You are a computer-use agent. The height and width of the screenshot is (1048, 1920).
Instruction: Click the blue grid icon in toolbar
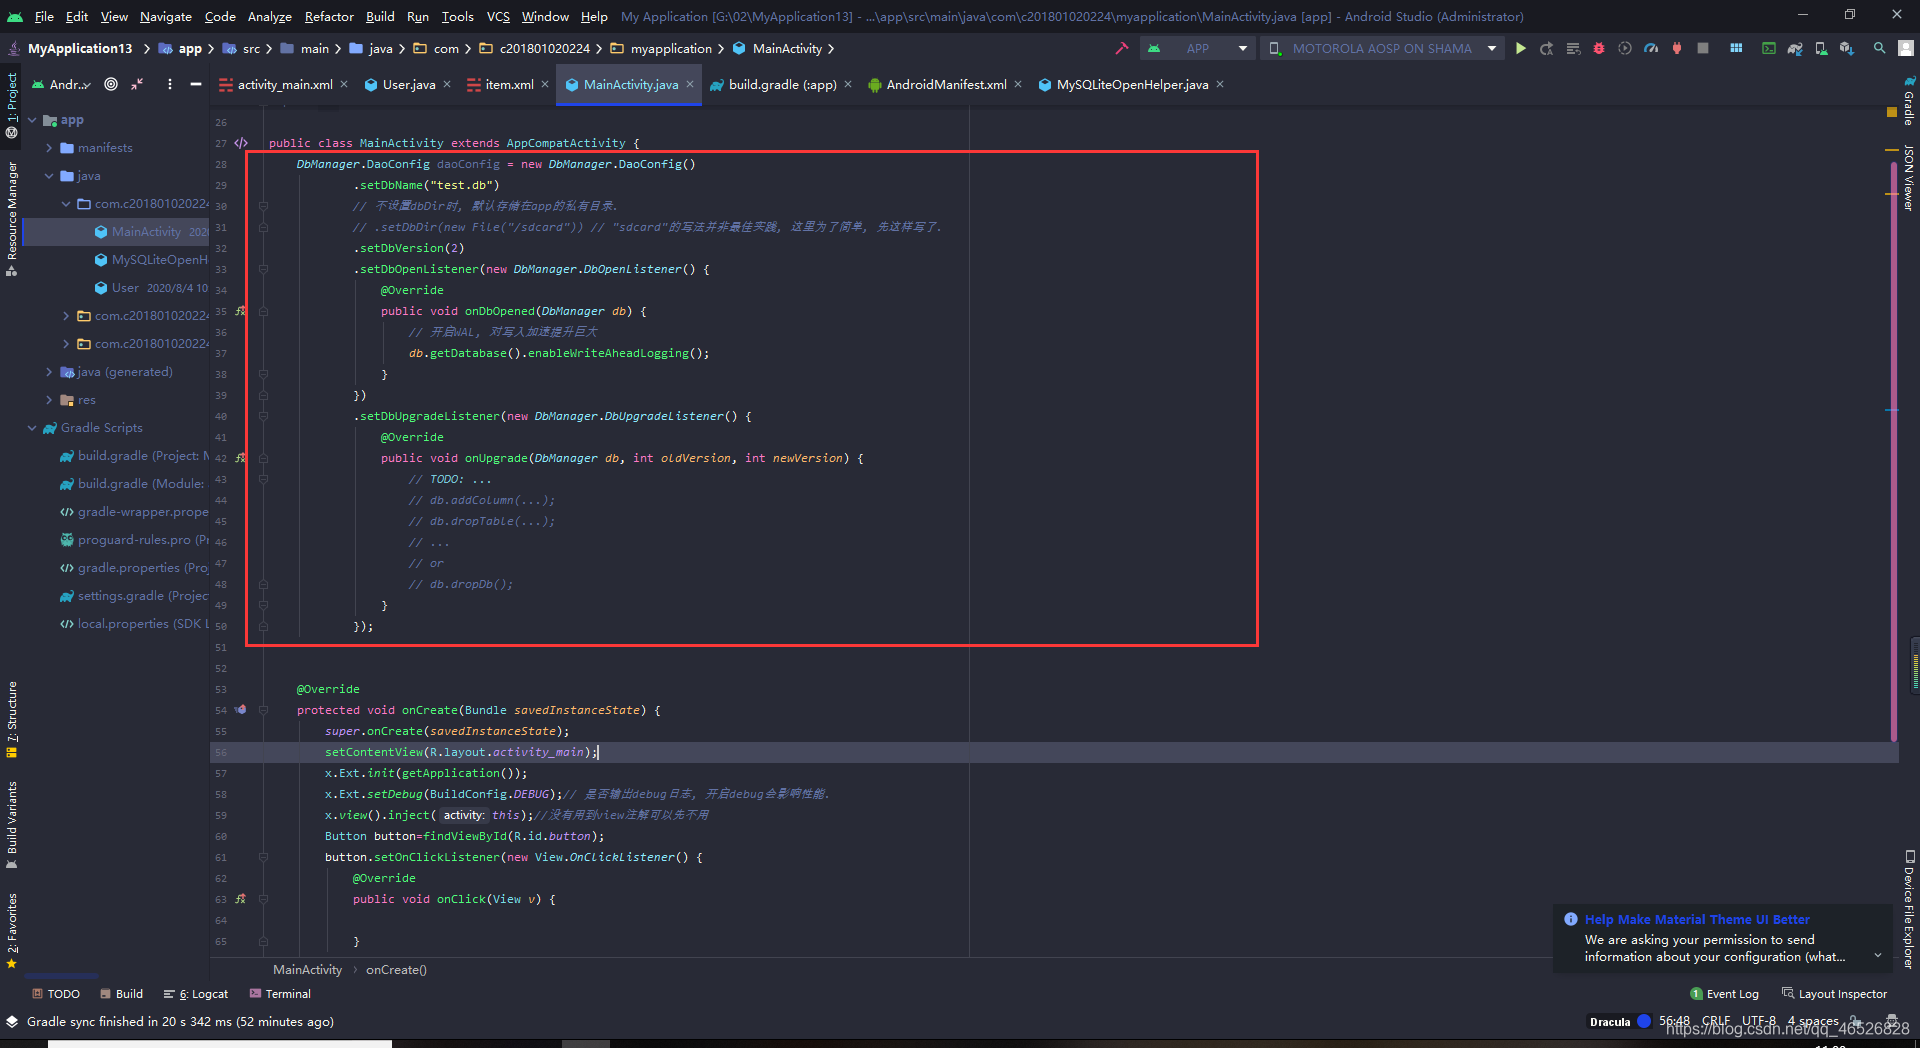coord(1736,48)
